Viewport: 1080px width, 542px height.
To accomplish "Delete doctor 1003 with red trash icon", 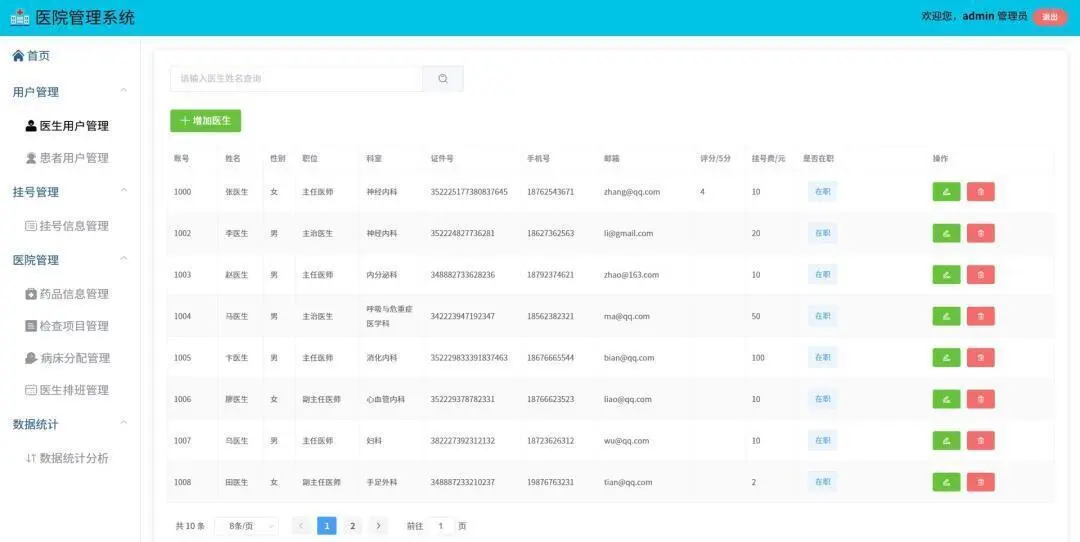I will [x=981, y=275].
